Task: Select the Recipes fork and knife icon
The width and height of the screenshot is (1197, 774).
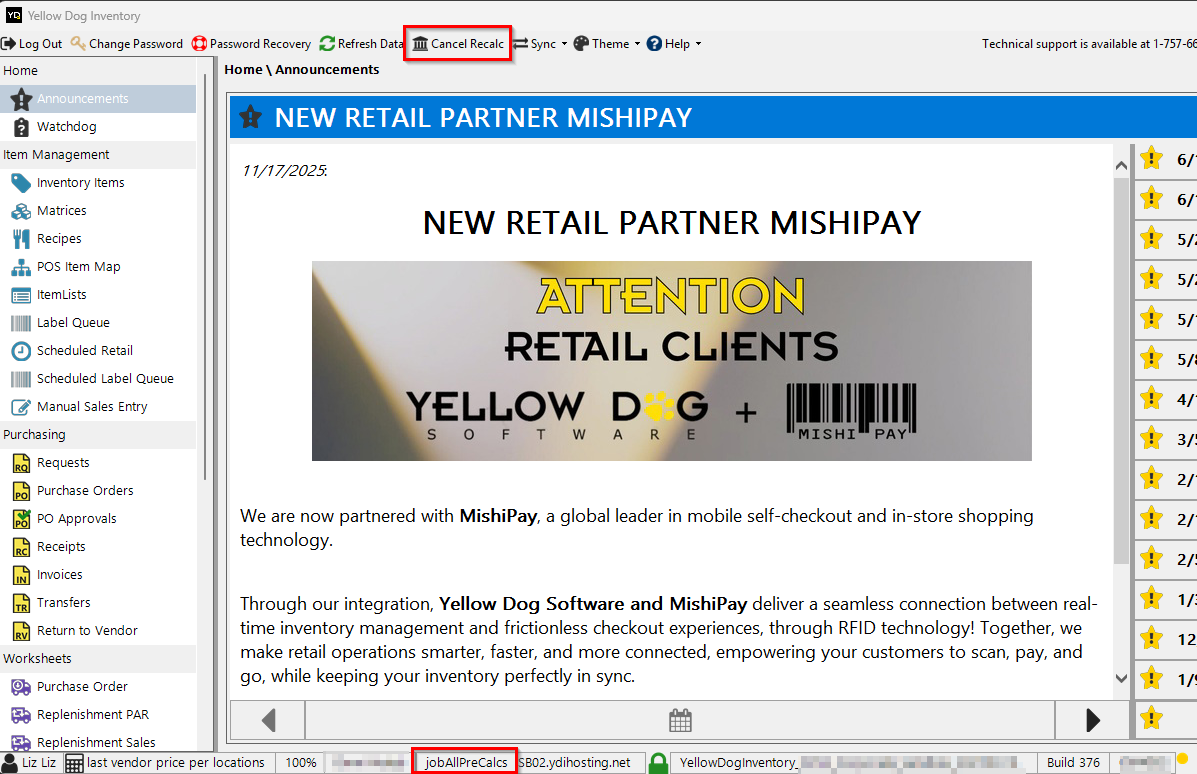Action: 21,239
